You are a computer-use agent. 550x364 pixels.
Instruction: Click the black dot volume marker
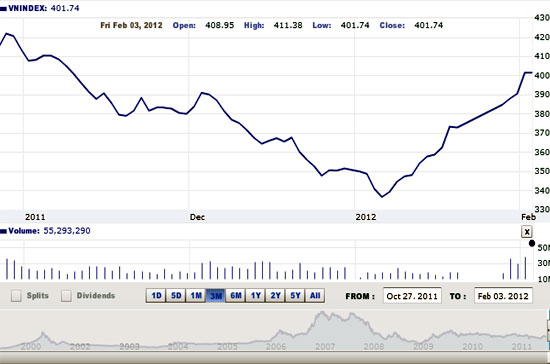click(532, 243)
